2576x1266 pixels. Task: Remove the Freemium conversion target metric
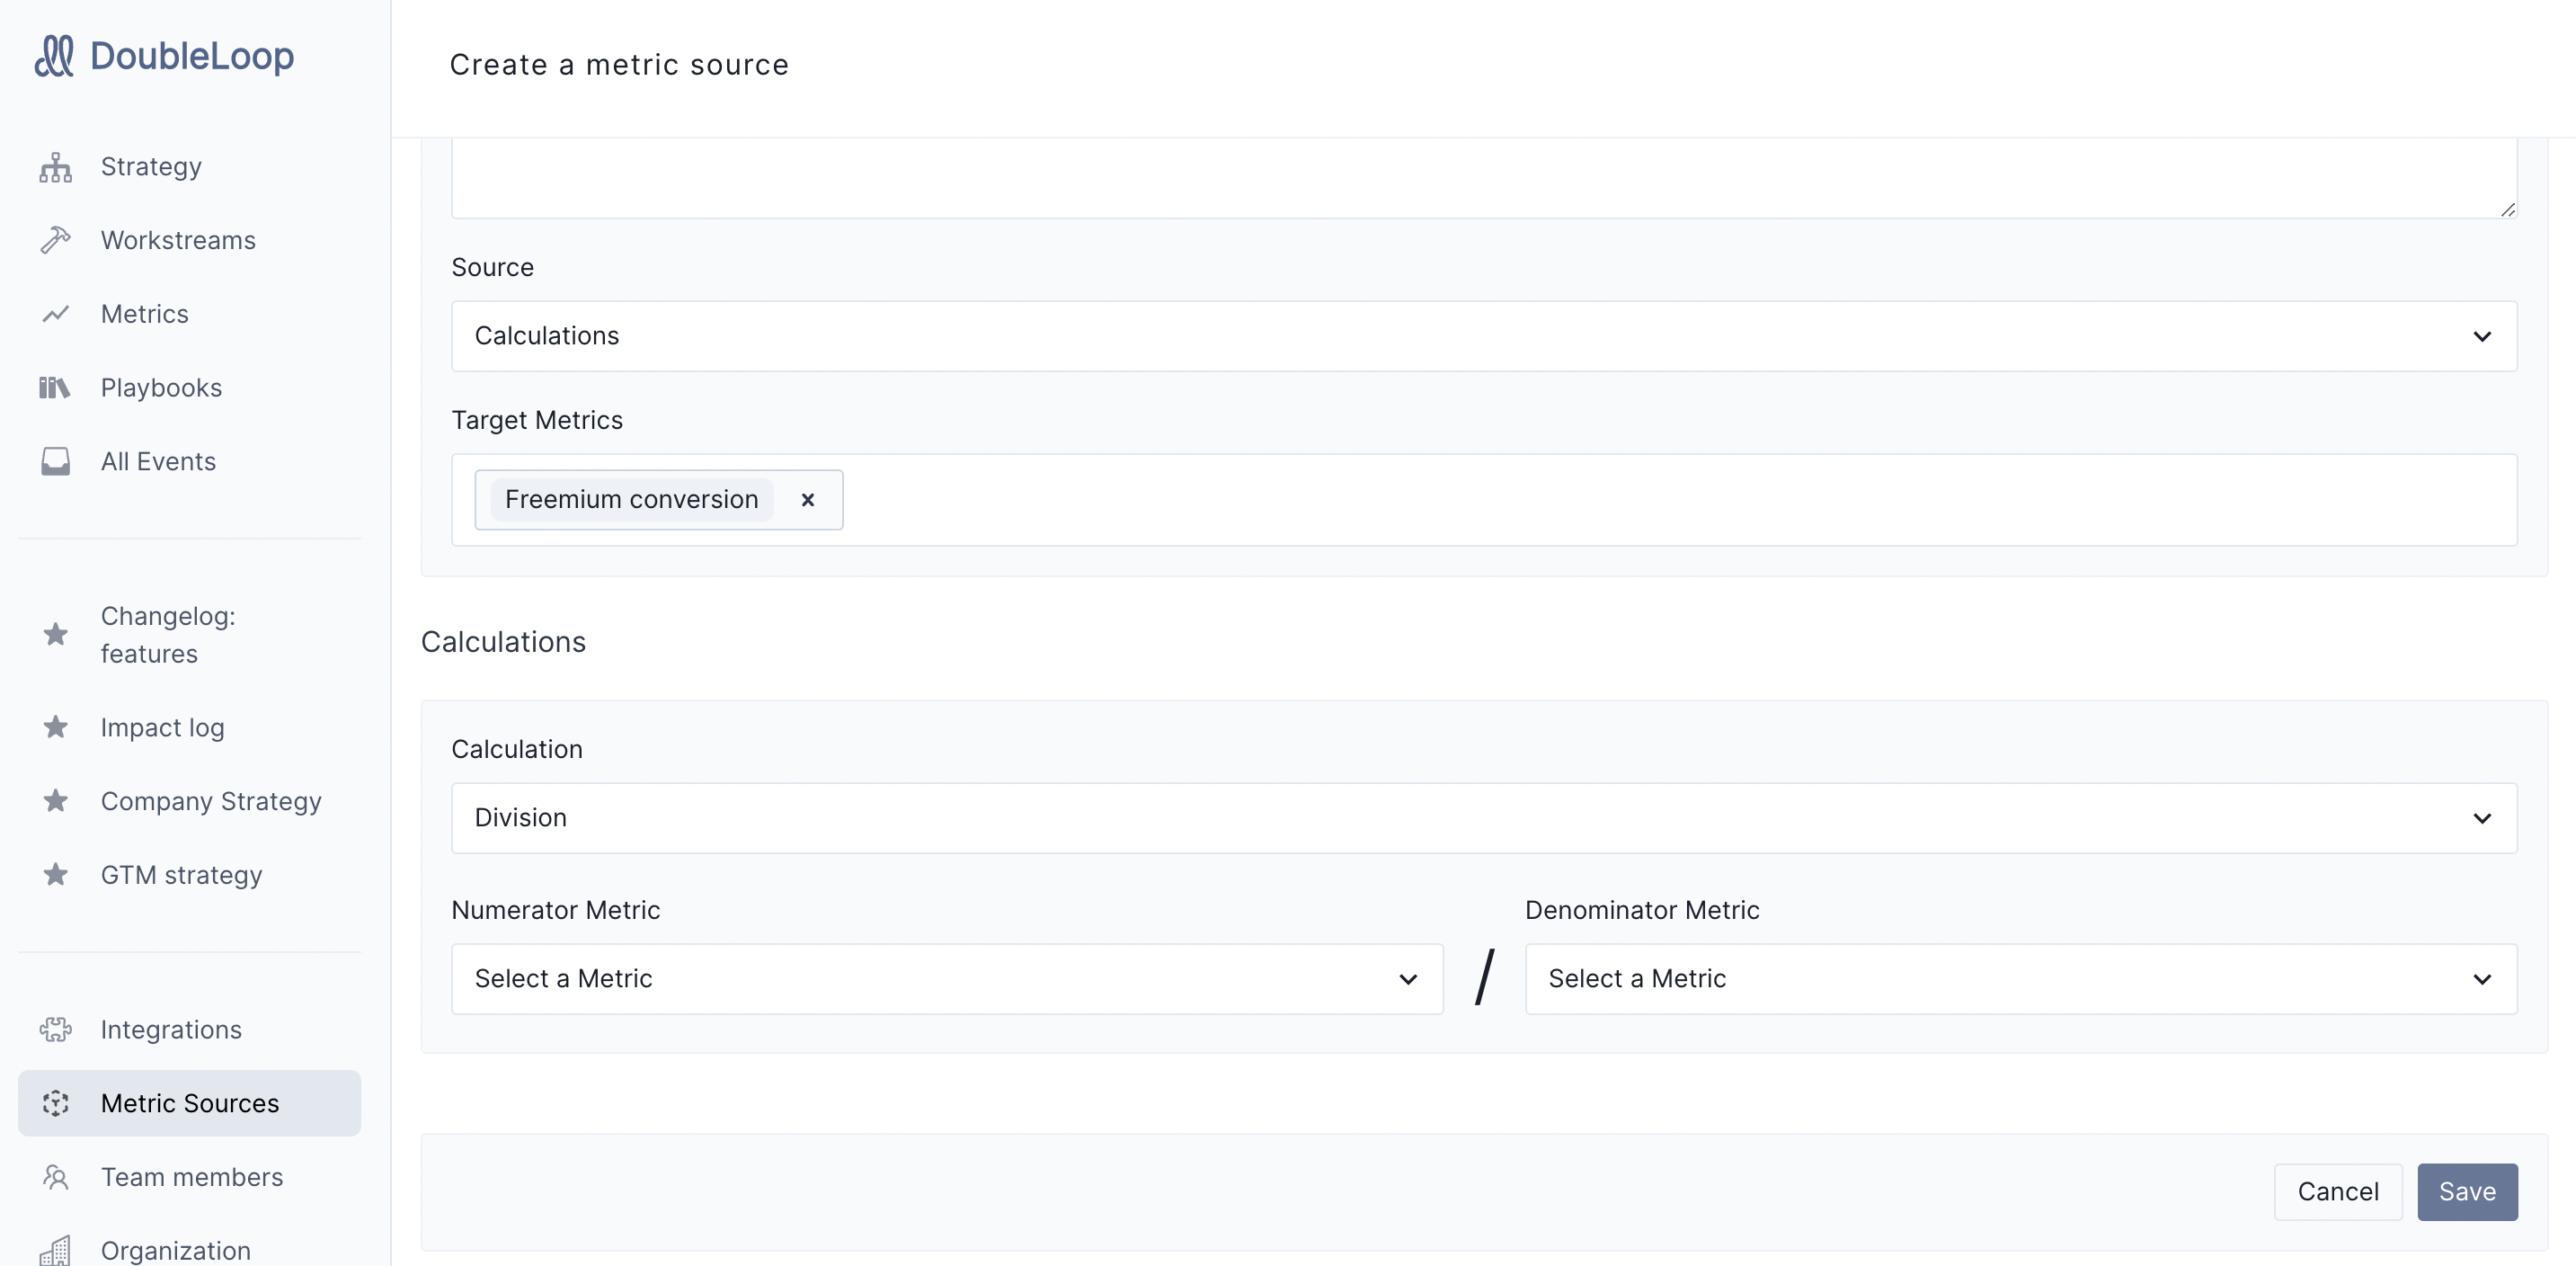tap(808, 500)
